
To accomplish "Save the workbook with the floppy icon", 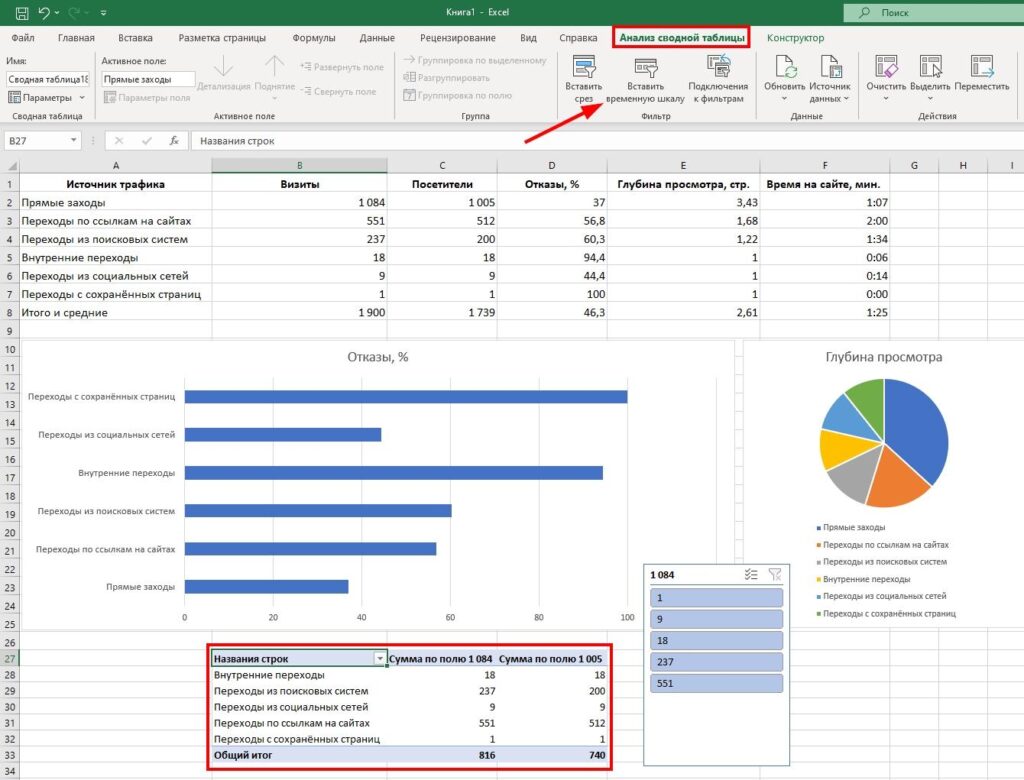I will (x=22, y=13).
